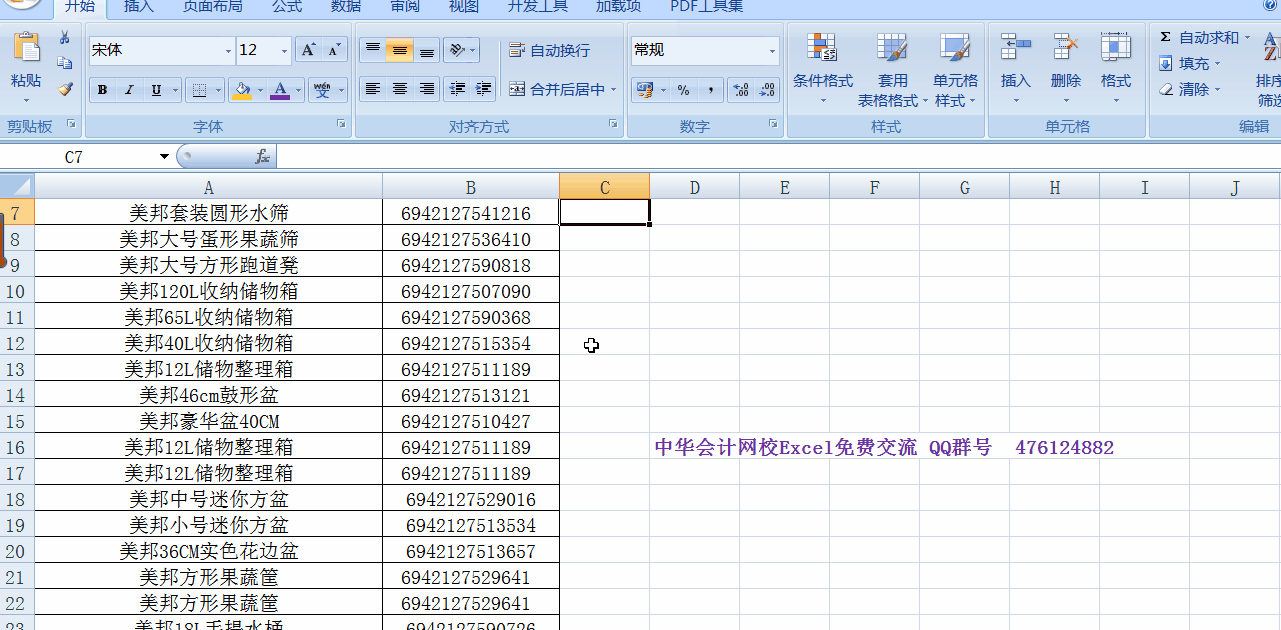Click the decrease decimal icon

point(767,90)
